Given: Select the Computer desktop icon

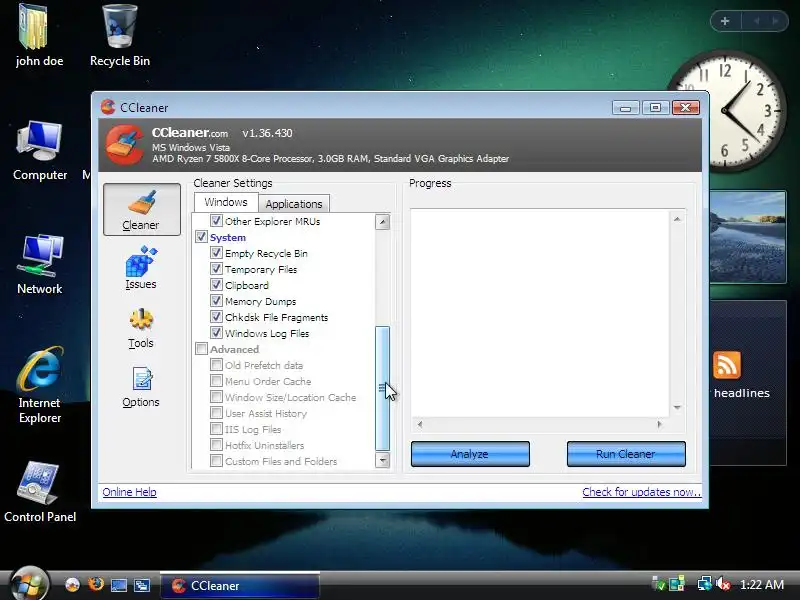Looking at the screenshot, I should click(40, 151).
